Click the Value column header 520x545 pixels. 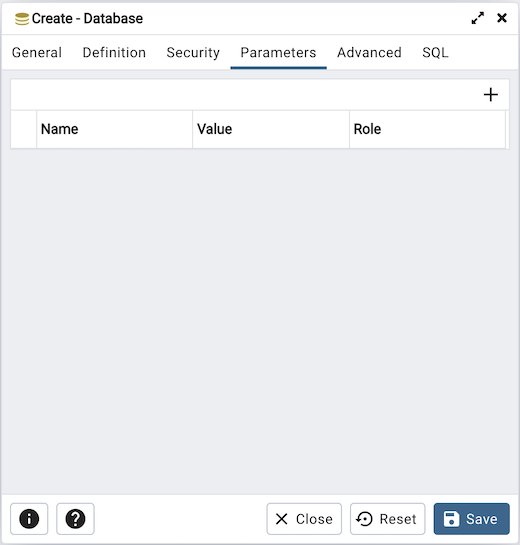(271, 129)
